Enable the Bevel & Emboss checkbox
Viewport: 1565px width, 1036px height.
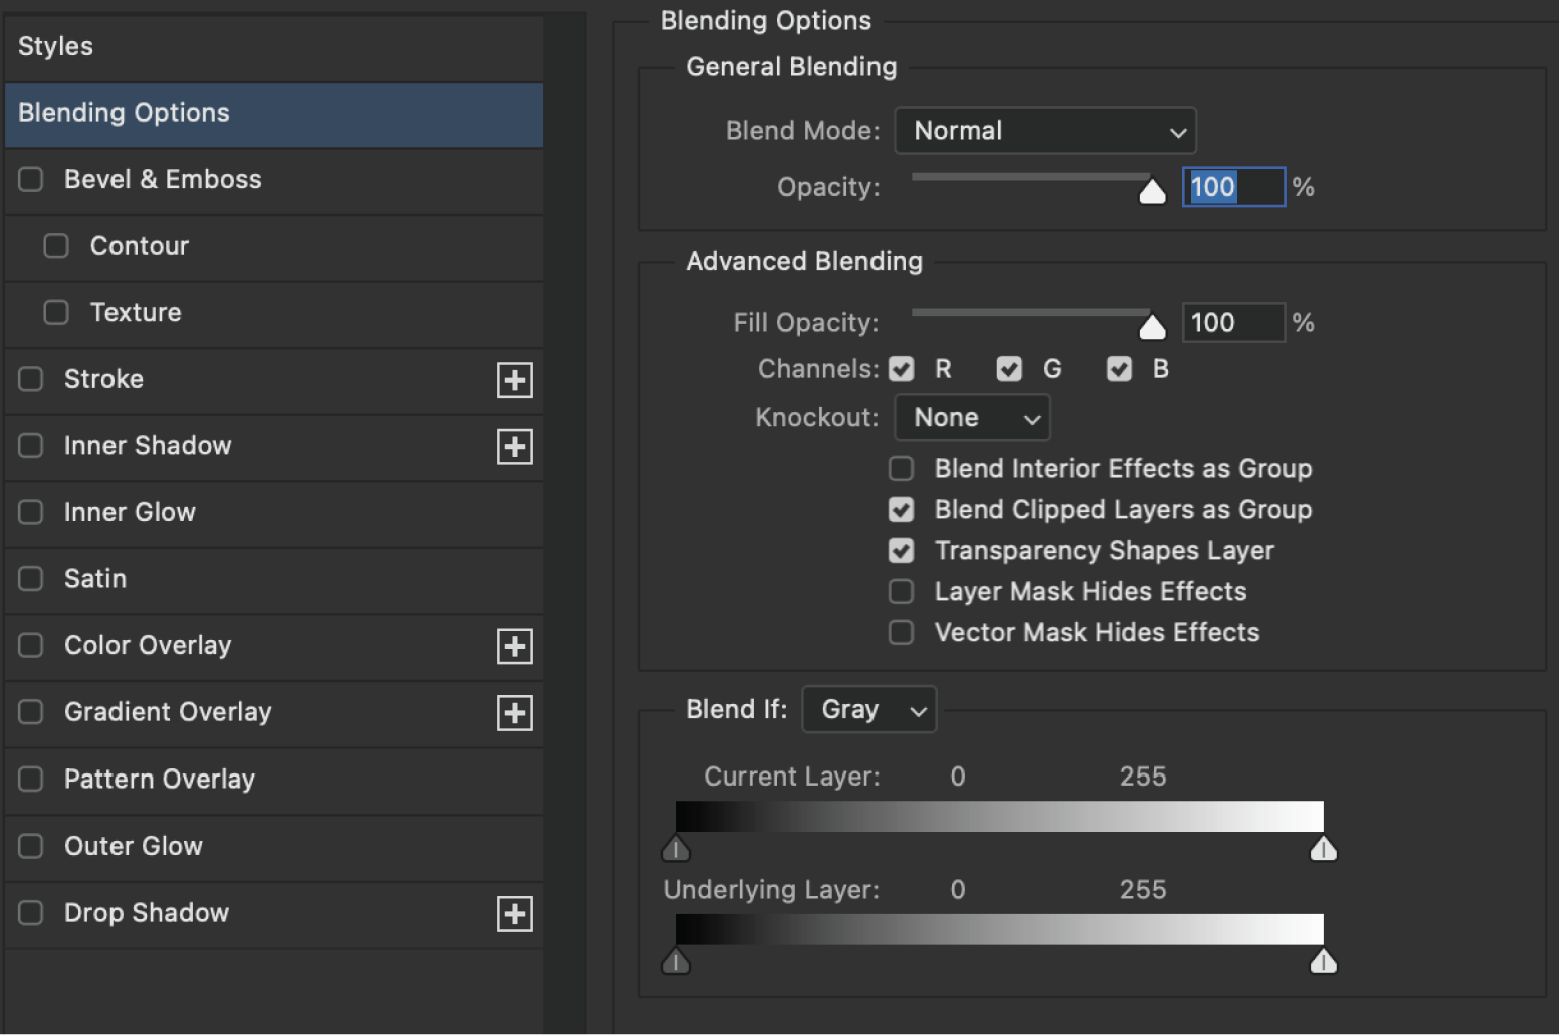[x=31, y=179]
